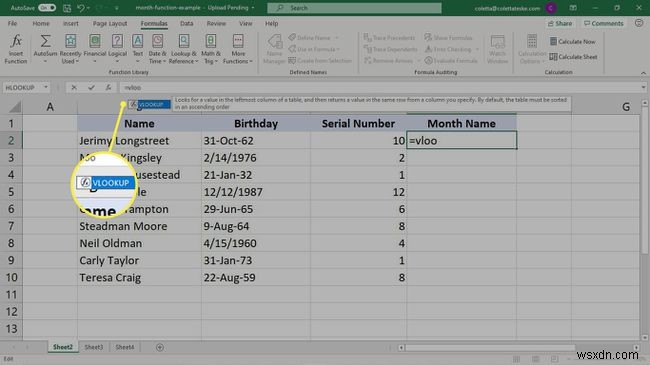Open the Name Manager
The height and width of the screenshot is (365, 650).
click(x=274, y=49)
